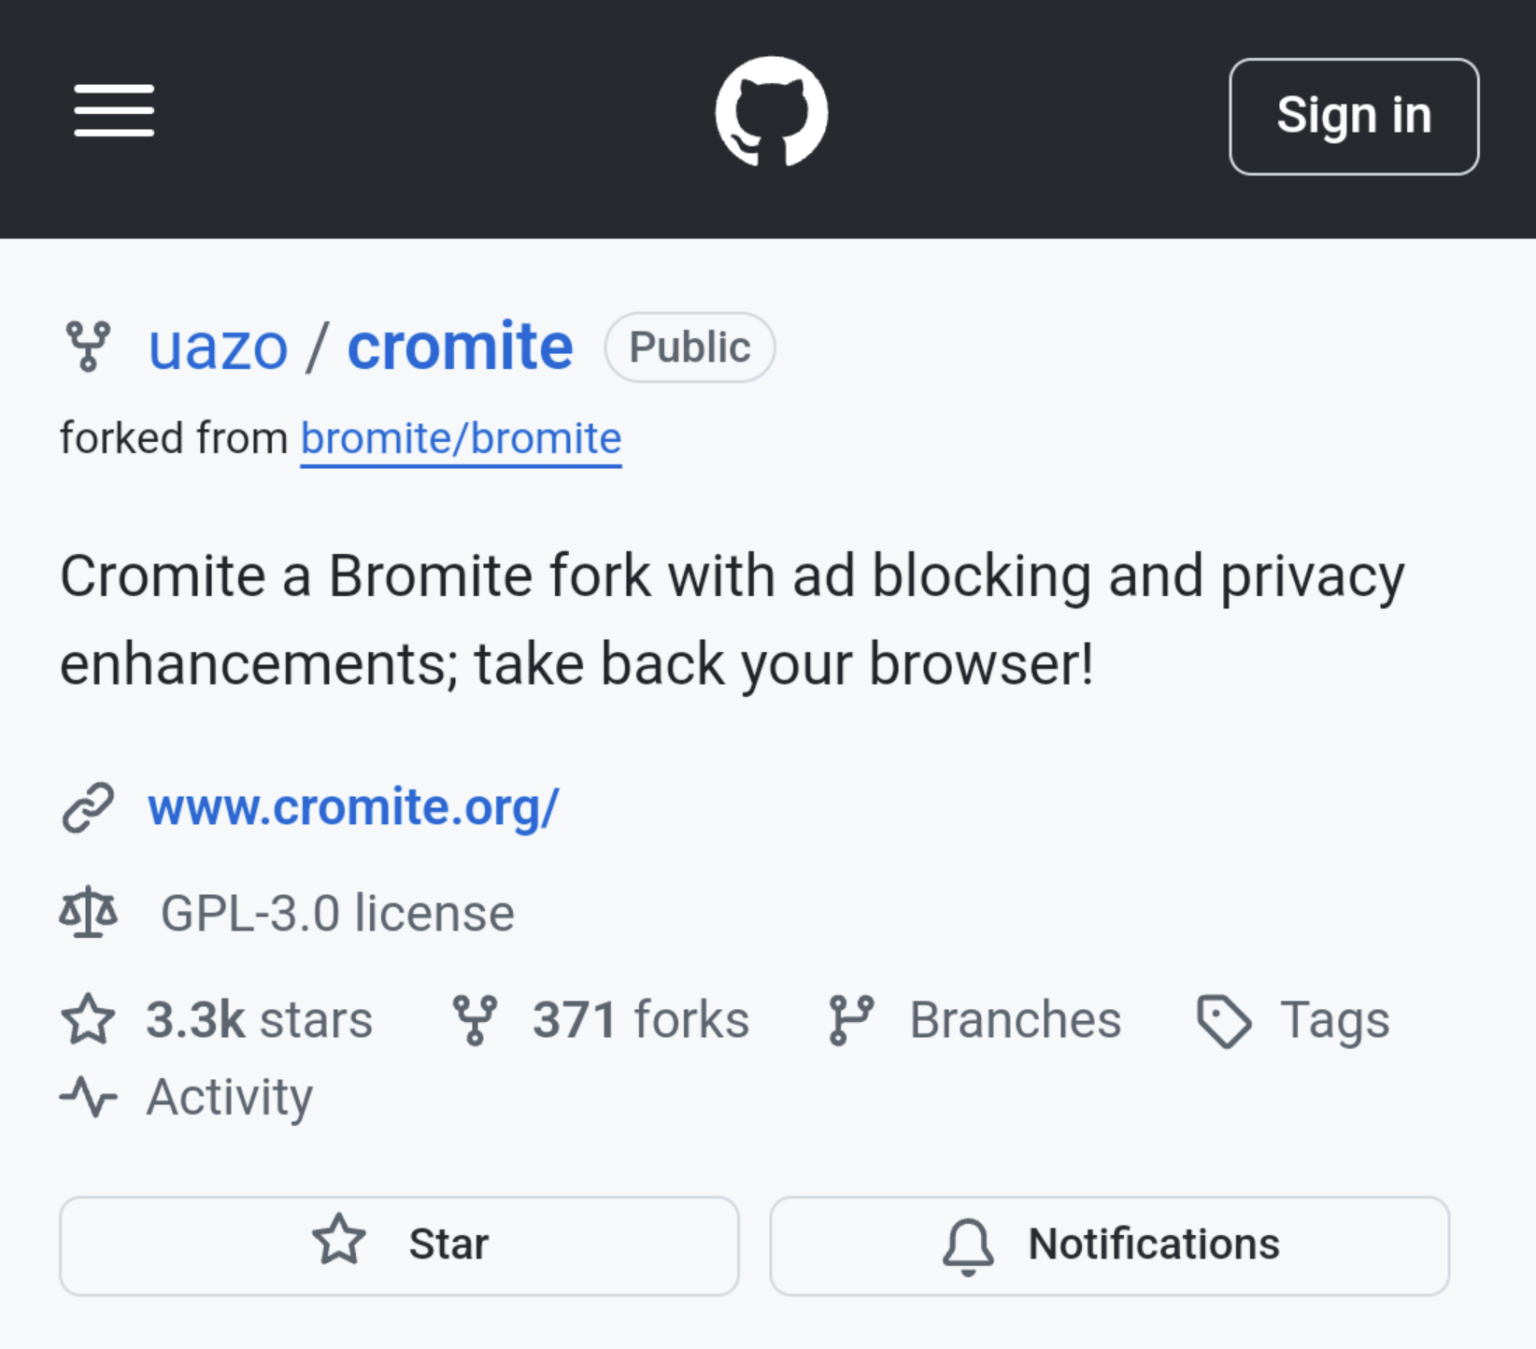This screenshot has height=1349, width=1536.
Task: Open Branches via the branch icon
Action: click(851, 1020)
